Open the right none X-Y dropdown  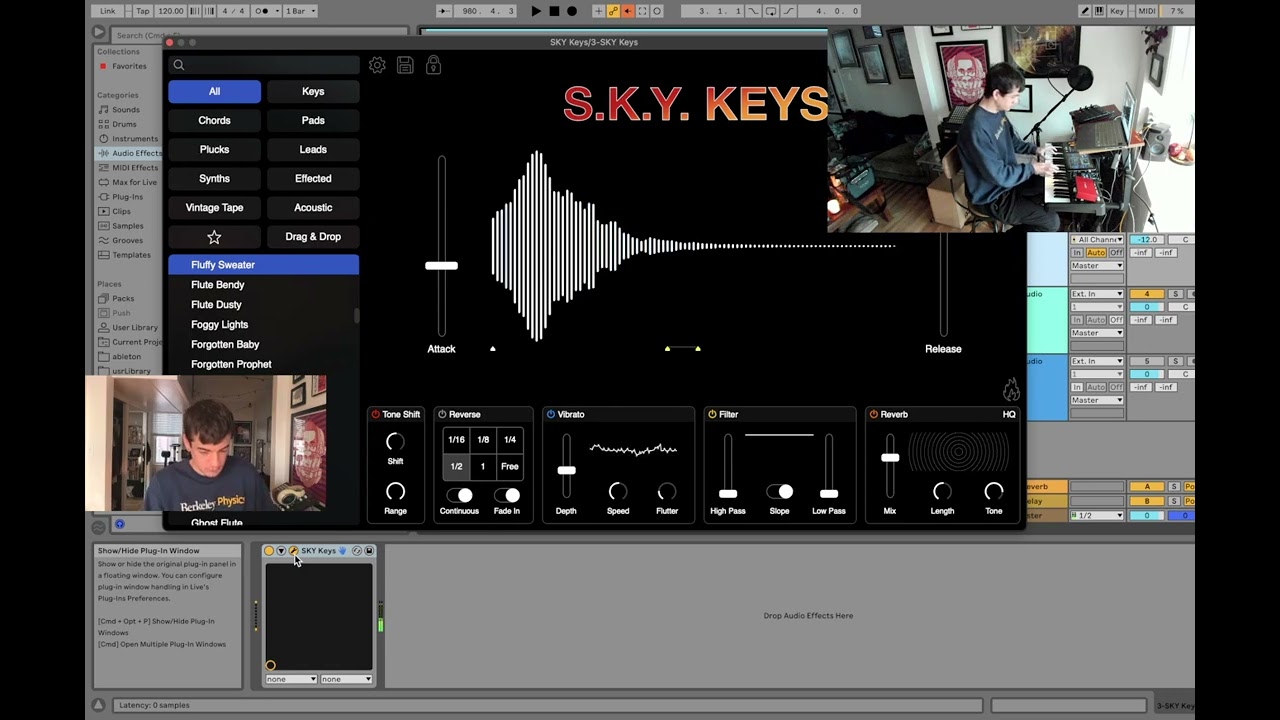346,679
